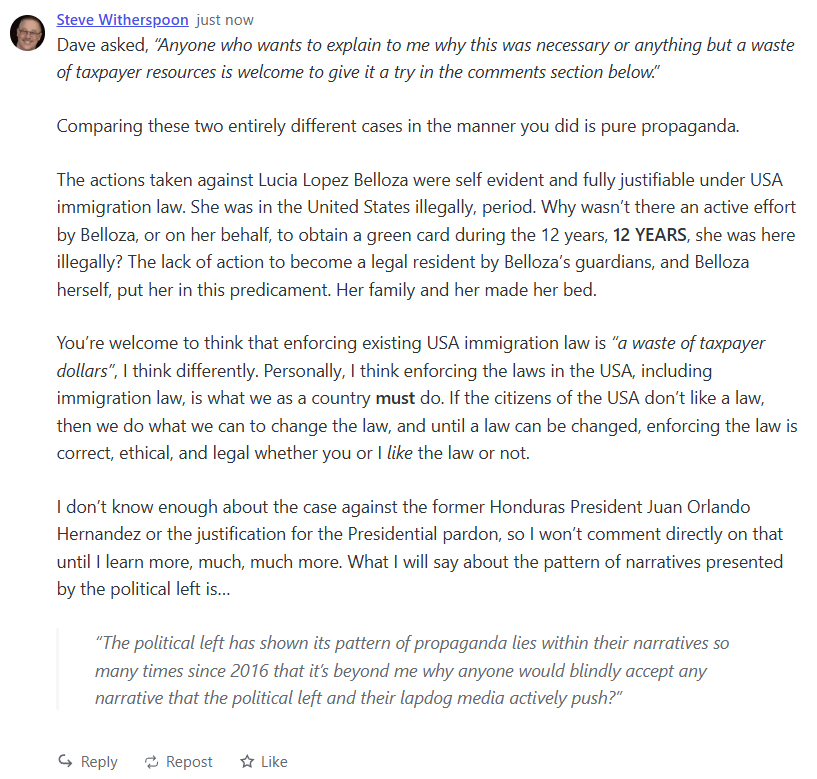Click the Repost text label
Viewport: 817px width, 779px height.
[x=189, y=762]
